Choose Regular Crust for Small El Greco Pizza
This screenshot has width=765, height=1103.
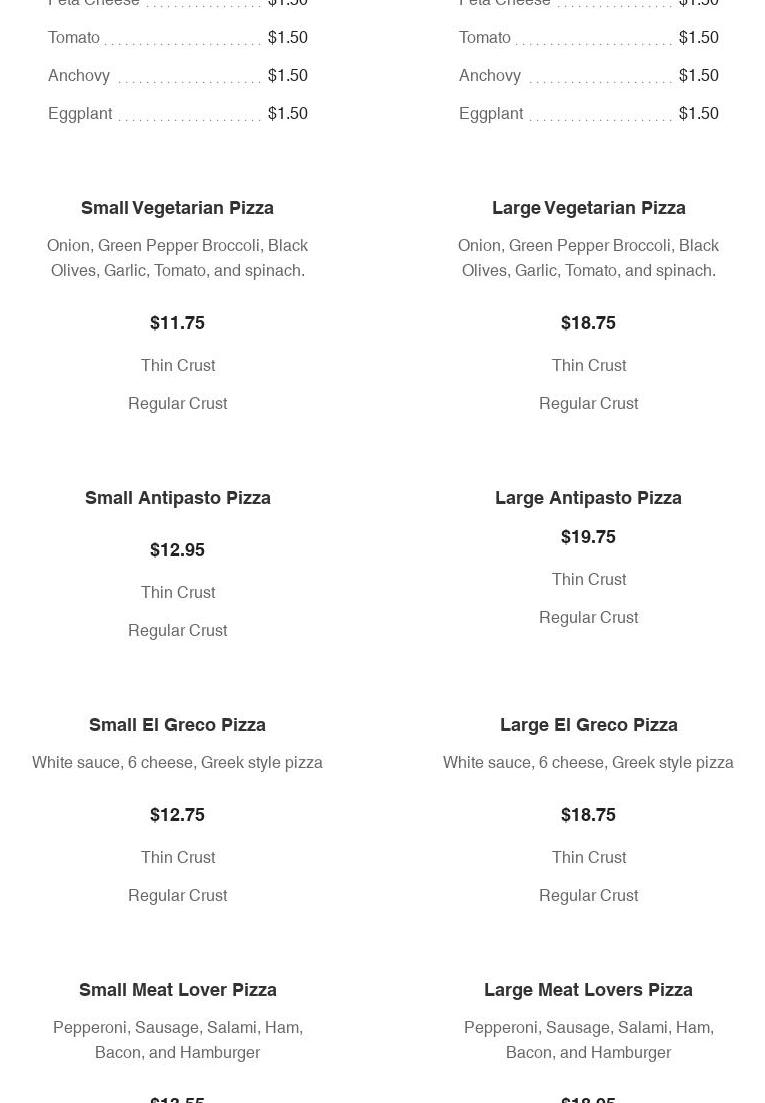click(178, 896)
